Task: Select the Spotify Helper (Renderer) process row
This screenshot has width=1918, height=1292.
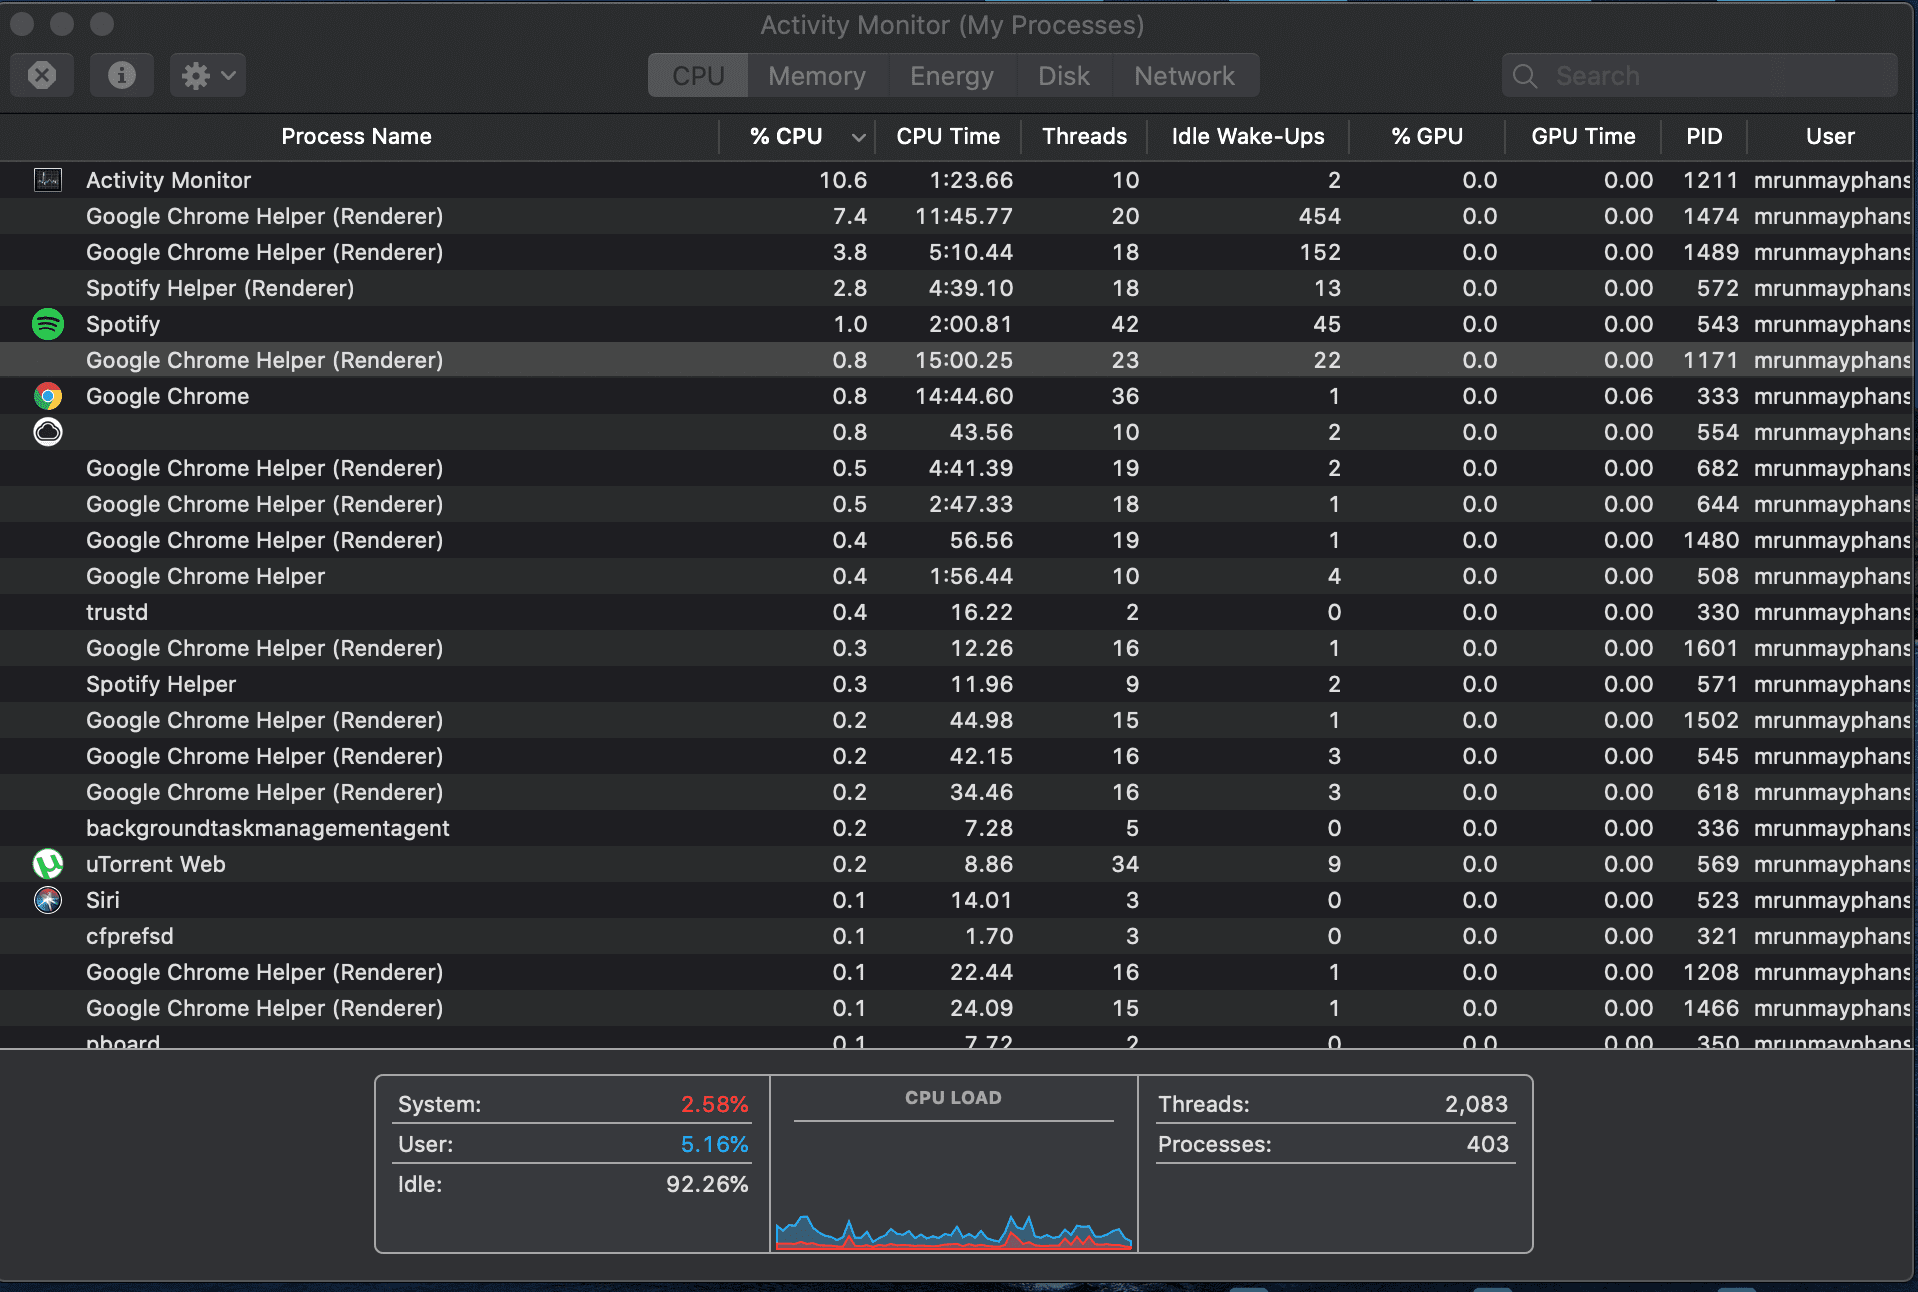Action: tap(956, 288)
